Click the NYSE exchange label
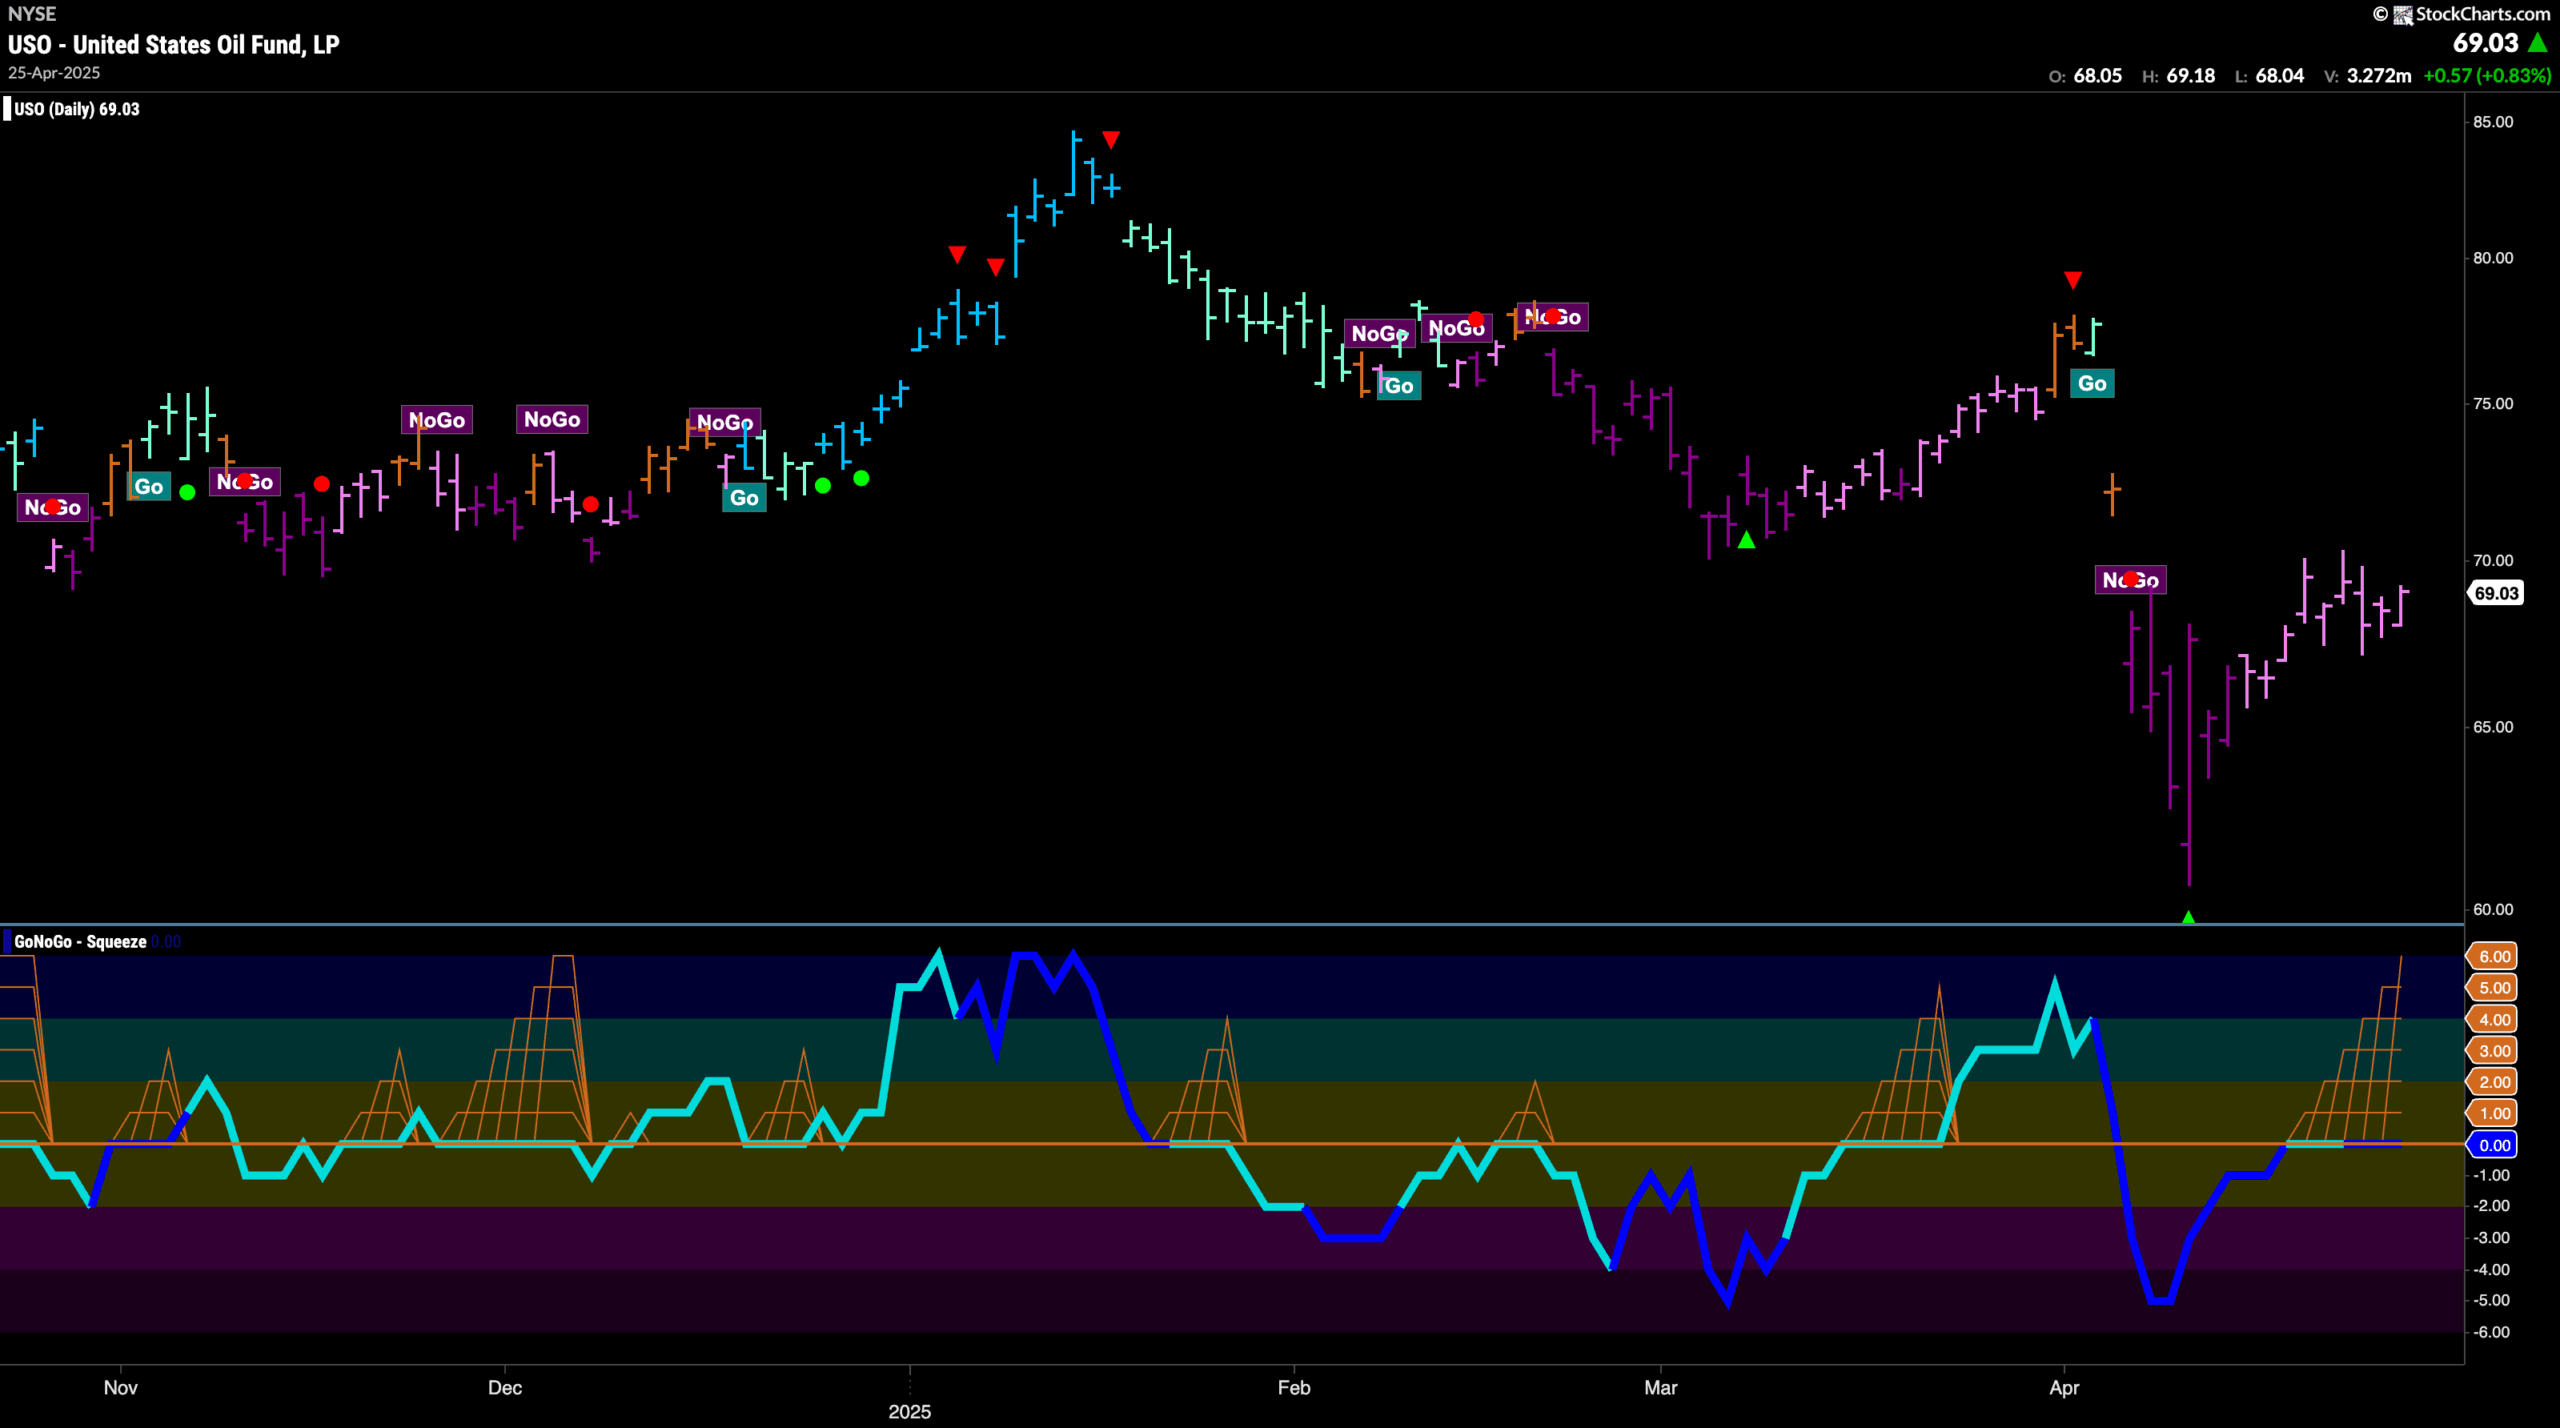Image resolution: width=2560 pixels, height=1428 pixels. click(x=32, y=14)
